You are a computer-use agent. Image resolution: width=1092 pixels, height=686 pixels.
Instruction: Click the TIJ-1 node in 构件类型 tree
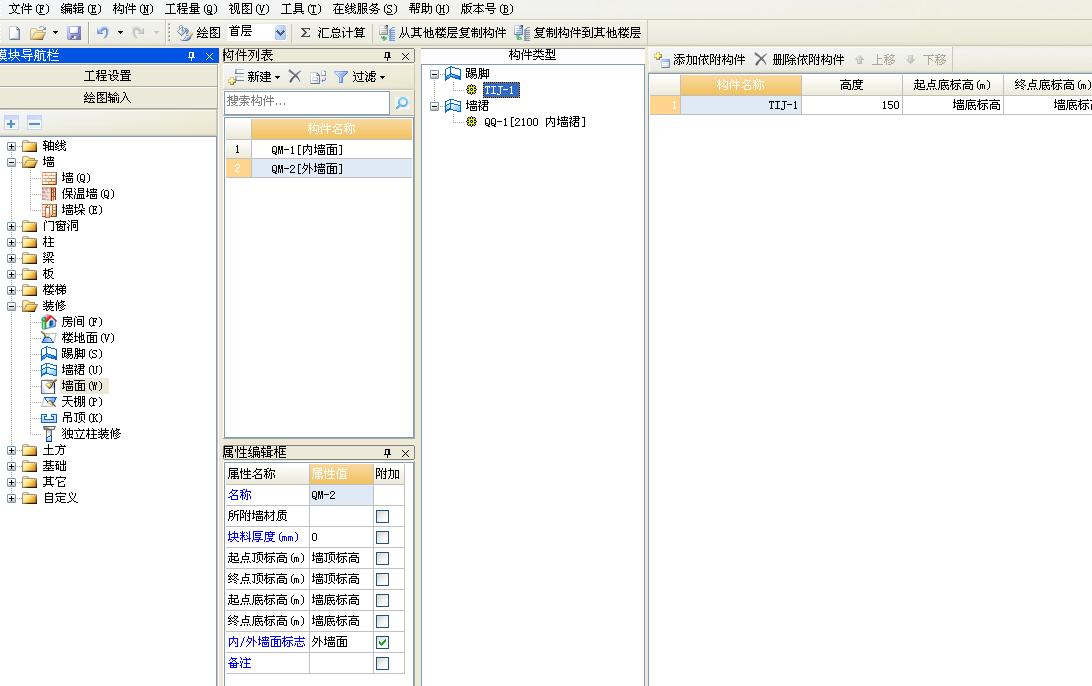501,90
